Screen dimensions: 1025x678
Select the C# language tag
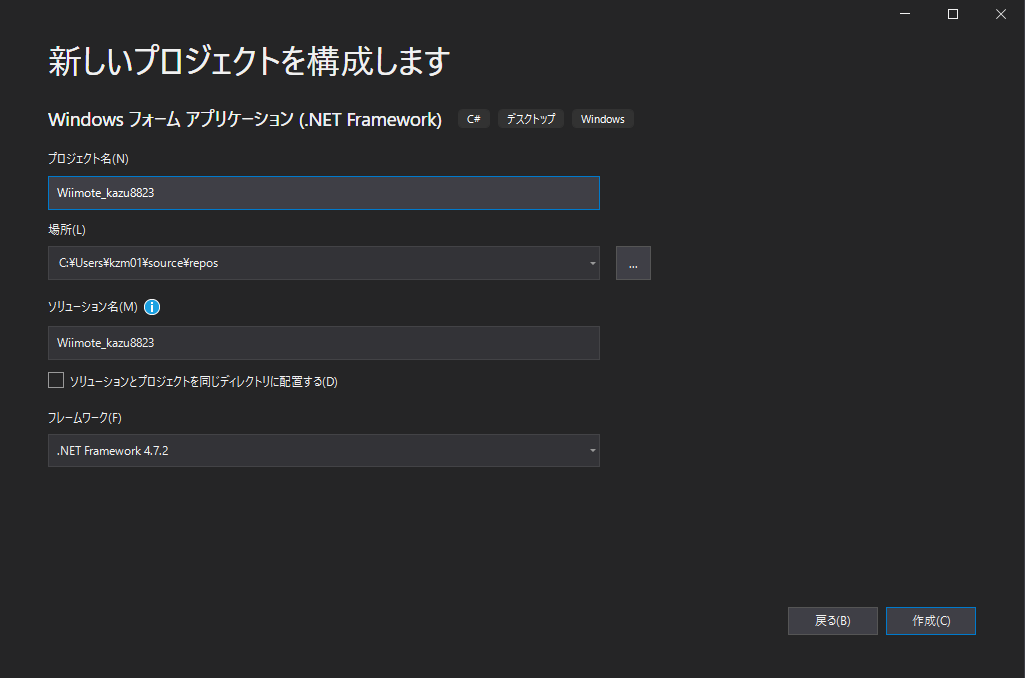click(x=473, y=118)
